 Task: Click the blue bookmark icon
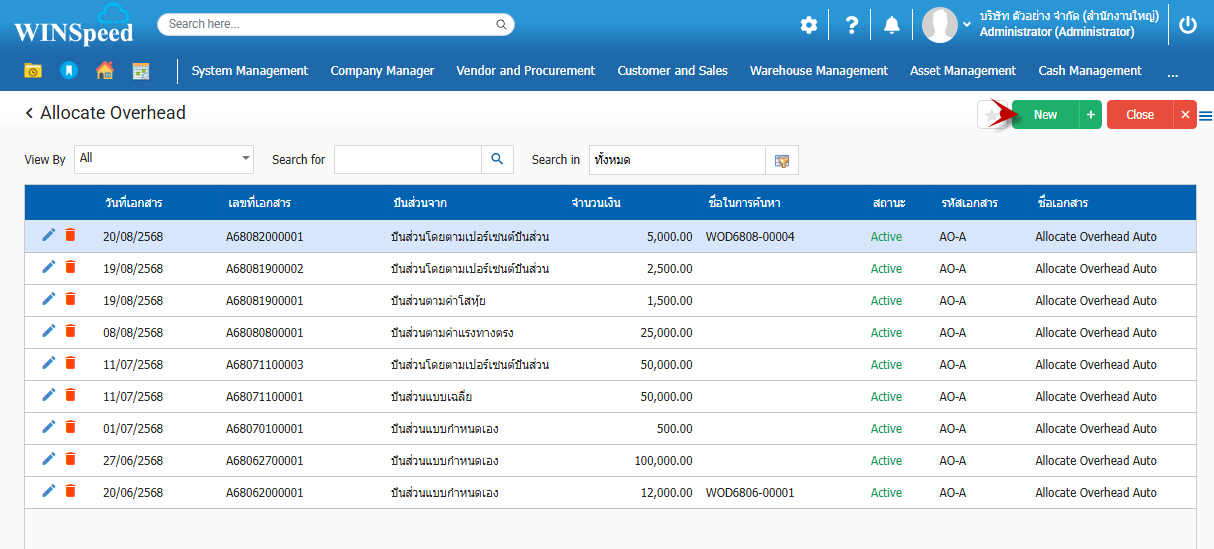click(68, 71)
